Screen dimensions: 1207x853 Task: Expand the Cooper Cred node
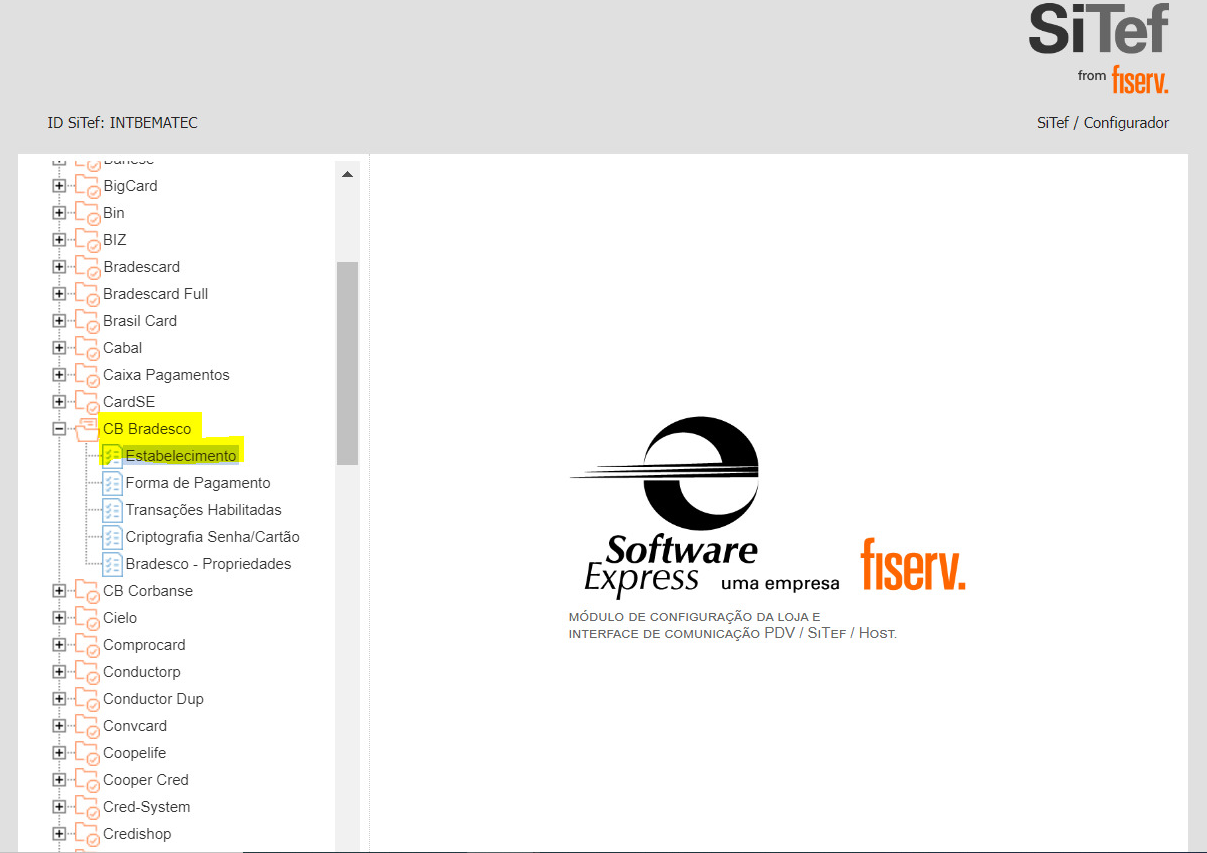click(x=59, y=780)
